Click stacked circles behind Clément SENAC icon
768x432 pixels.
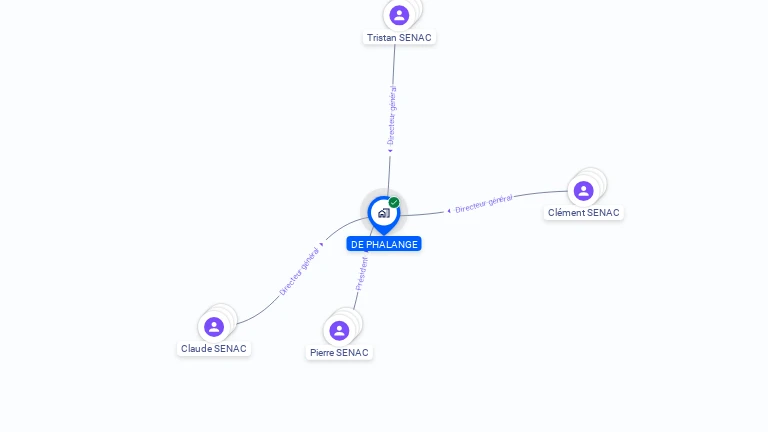(x=595, y=180)
